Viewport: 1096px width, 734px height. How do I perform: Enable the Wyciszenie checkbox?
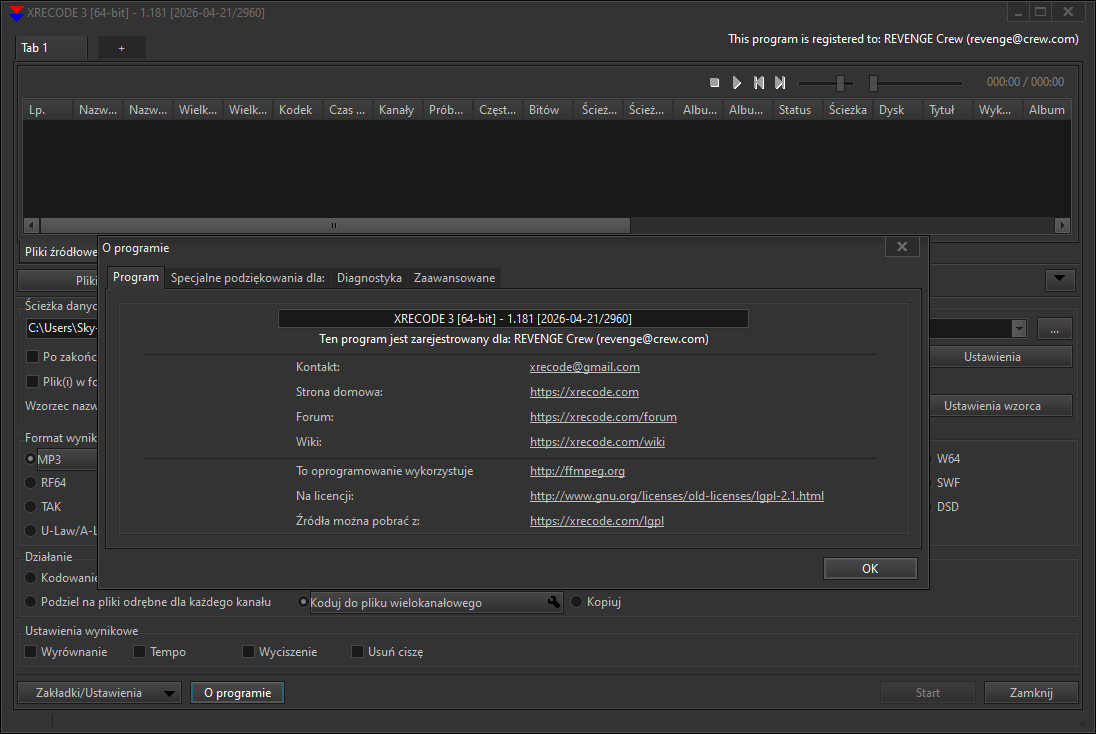pos(248,652)
